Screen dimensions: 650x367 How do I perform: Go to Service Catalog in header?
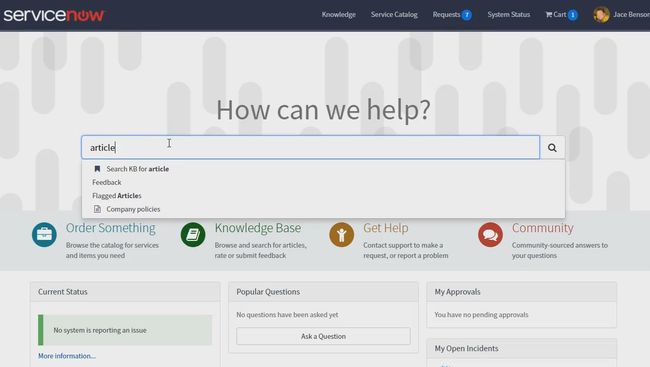tap(394, 15)
